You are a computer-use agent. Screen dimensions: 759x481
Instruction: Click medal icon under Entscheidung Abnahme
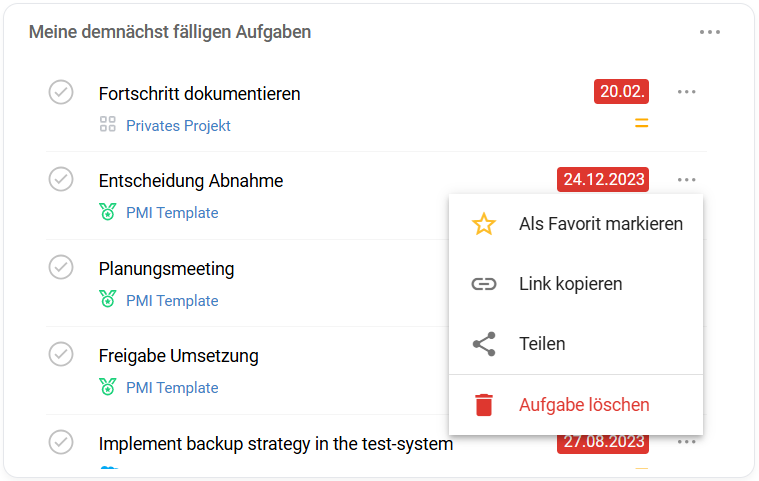[108, 212]
